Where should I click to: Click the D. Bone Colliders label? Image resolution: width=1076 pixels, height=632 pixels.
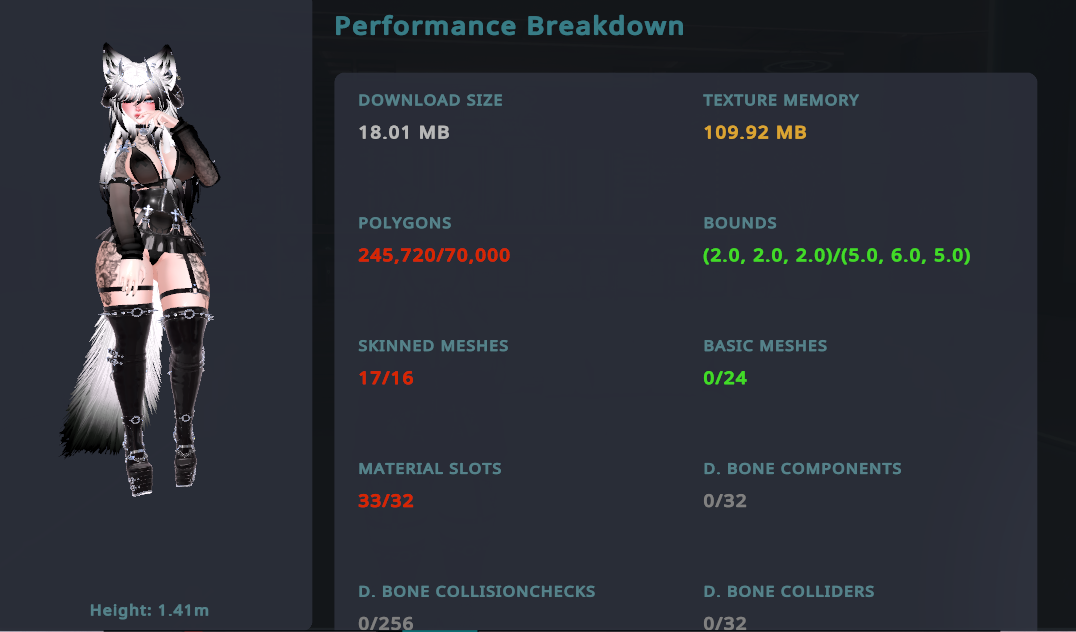(x=788, y=591)
